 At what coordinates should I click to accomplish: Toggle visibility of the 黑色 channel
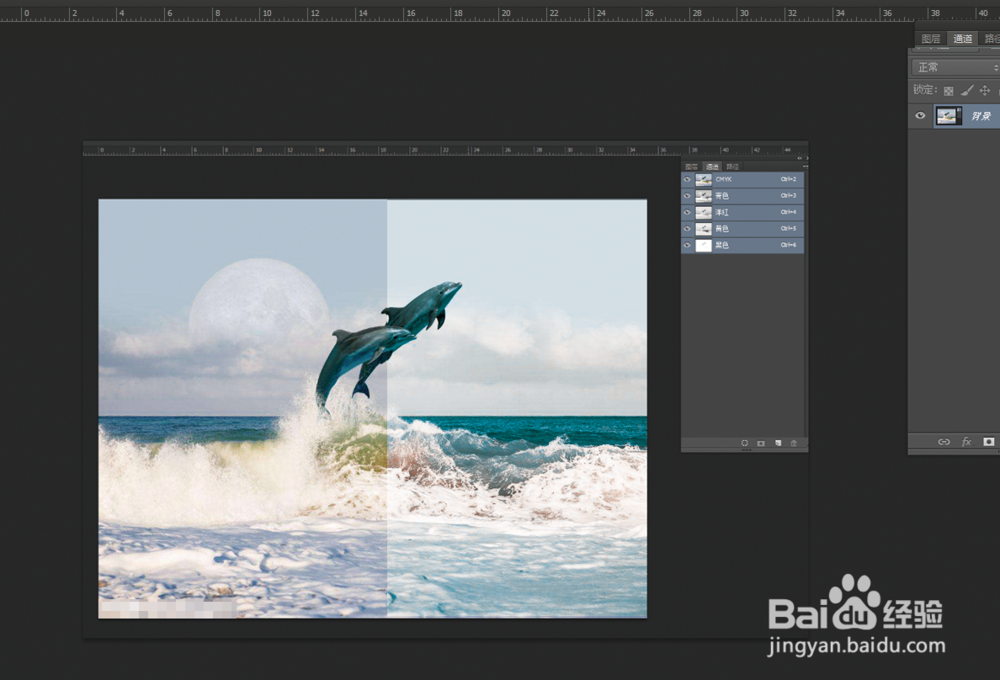click(687, 246)
